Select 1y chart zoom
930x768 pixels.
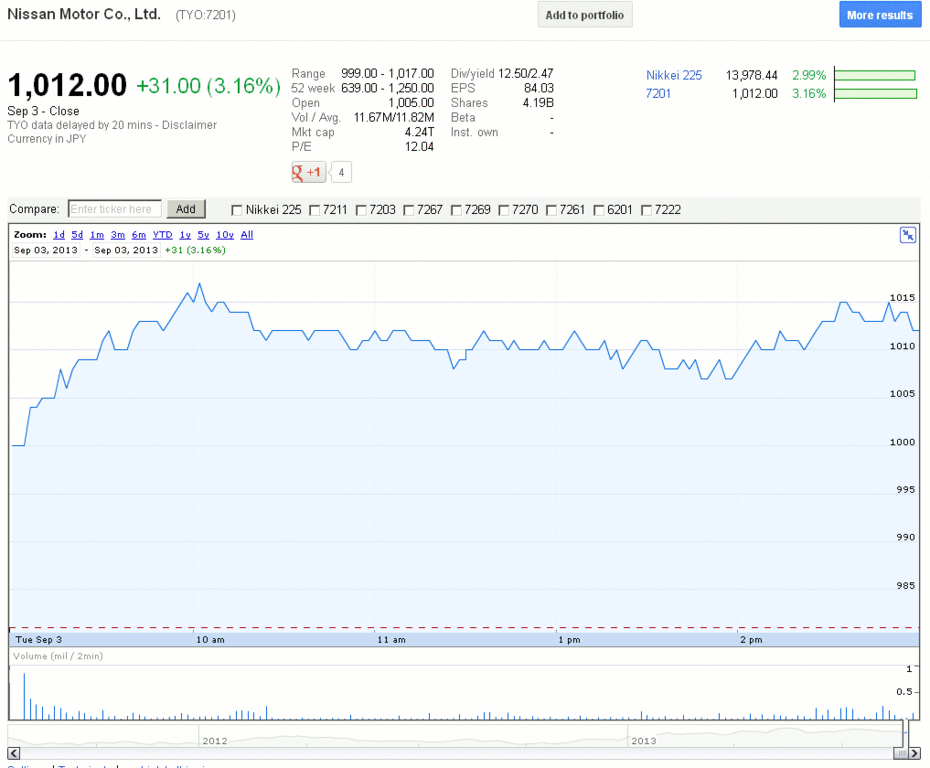185,235
